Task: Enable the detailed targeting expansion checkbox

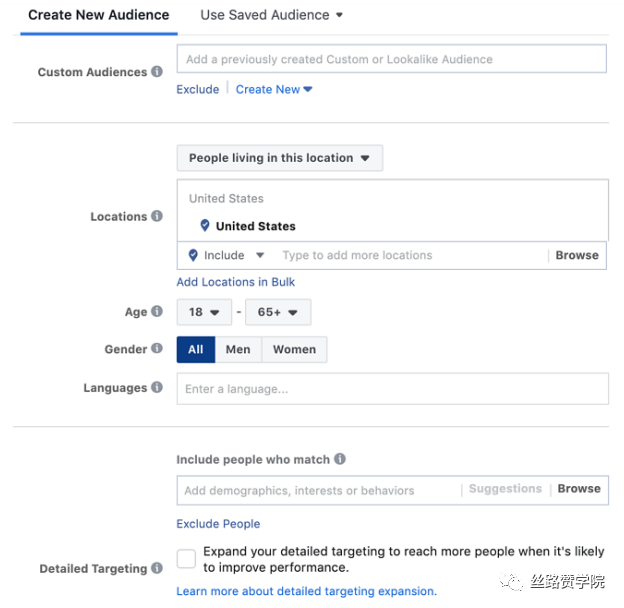Action: pos(186,559)
